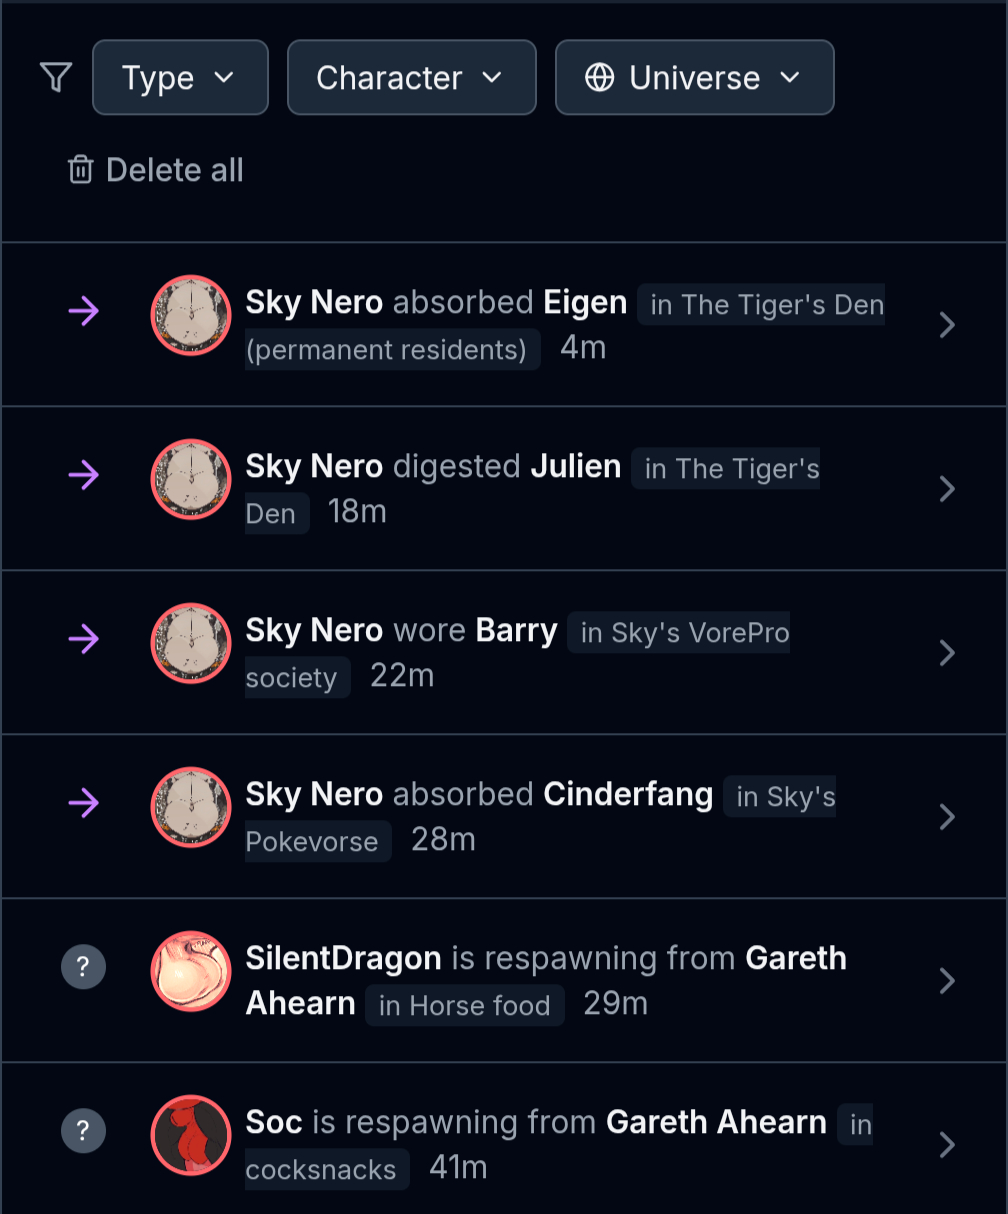Click the purple arrow beside the Eigen entry
This screenshot has width=1008, height=1214.
[84, 312]
